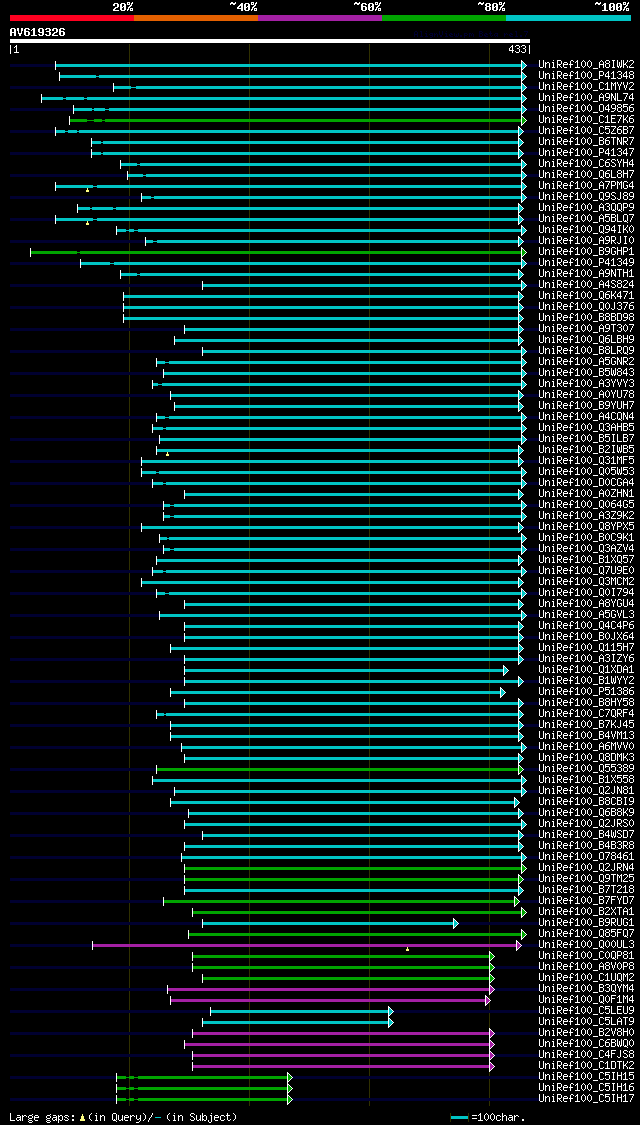
Task: Open the UniRef100_C1MYV2 hit label
Action: click(586, 86)
